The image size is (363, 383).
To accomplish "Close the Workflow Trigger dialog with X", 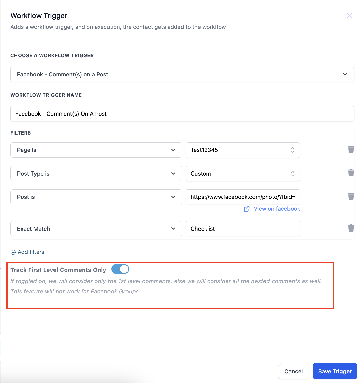I will point(349,16).
